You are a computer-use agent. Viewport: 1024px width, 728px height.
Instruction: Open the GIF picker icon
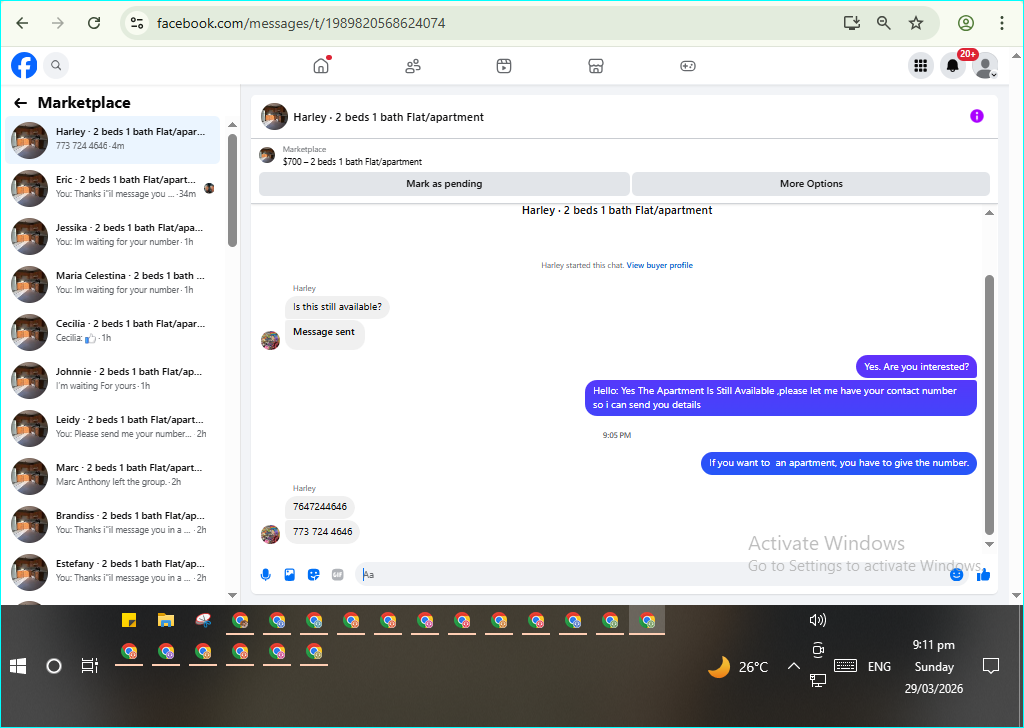[338, 575]
